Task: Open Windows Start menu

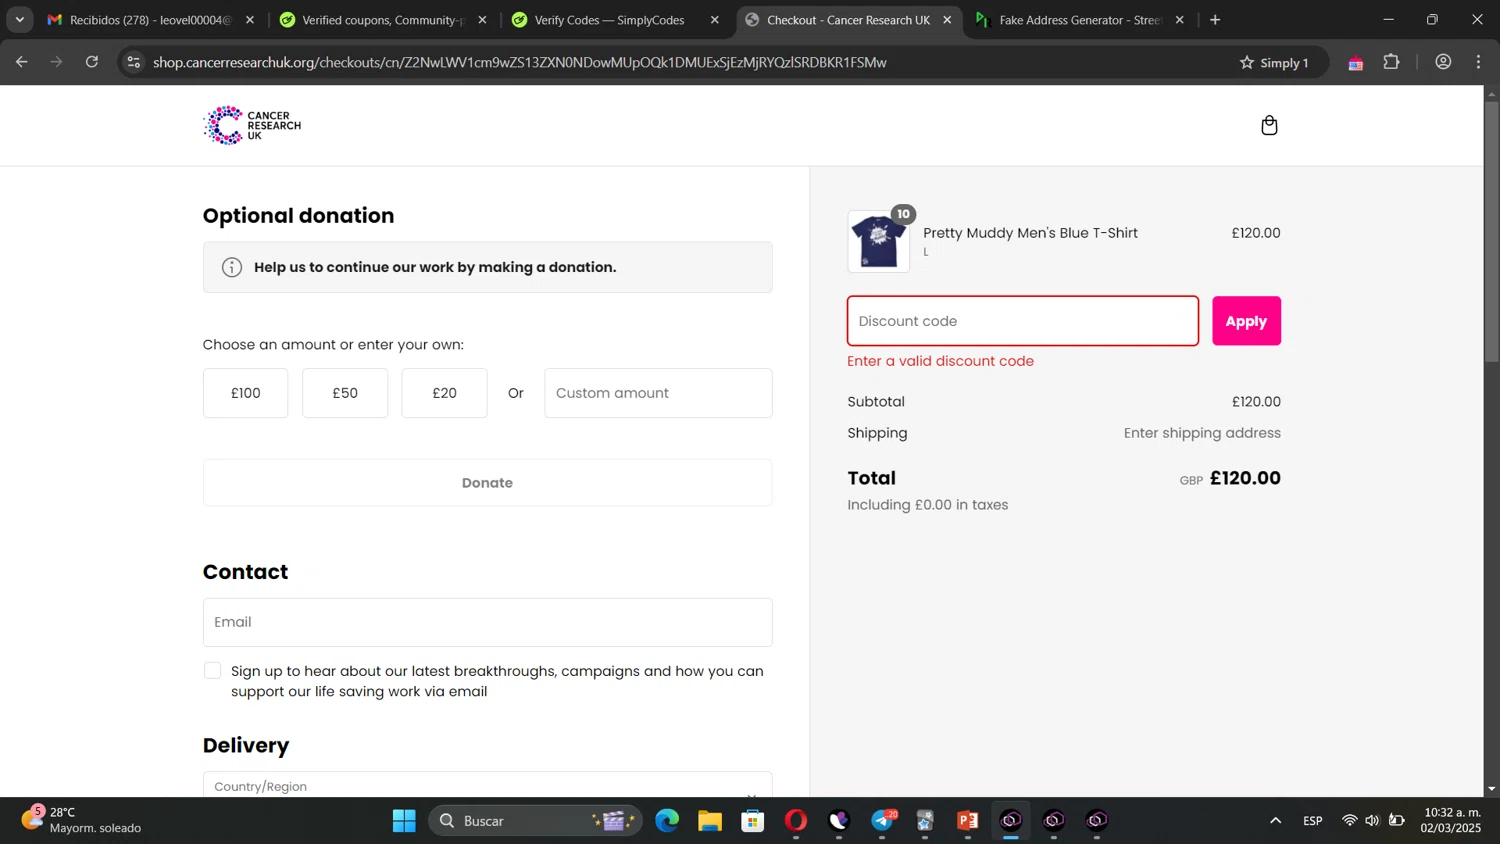Action: [x=404, y=821]
